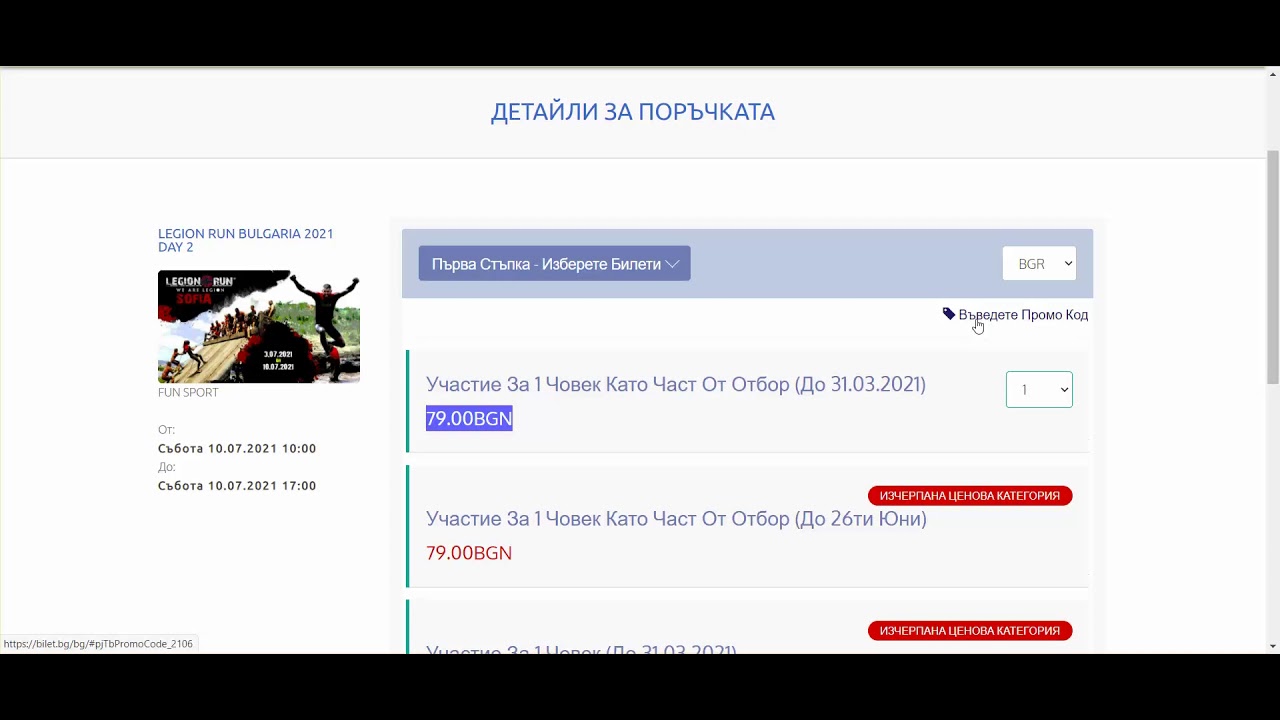This screenshot has width=1280, height=720.
Task: Open the BGR language selector
Action: pos(1039,264)
